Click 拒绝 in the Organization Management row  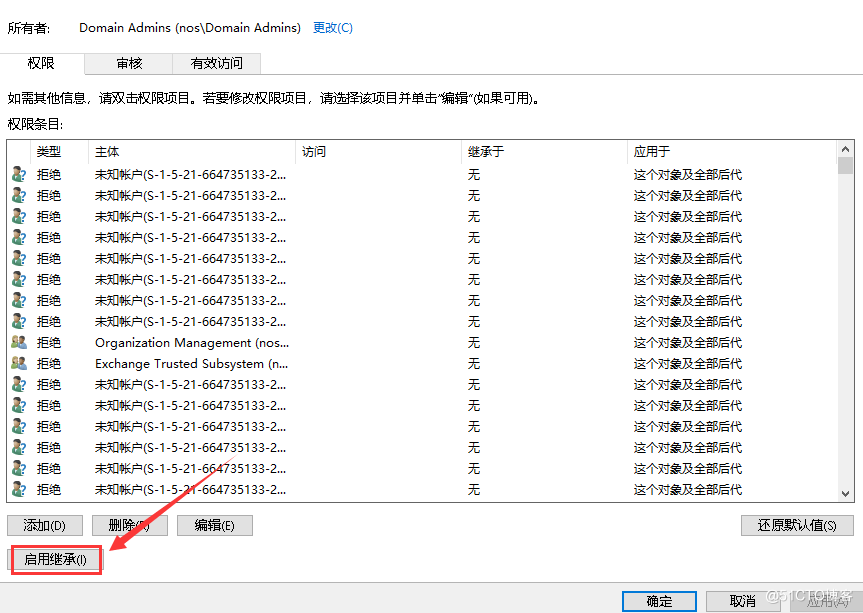coord(49,343)
